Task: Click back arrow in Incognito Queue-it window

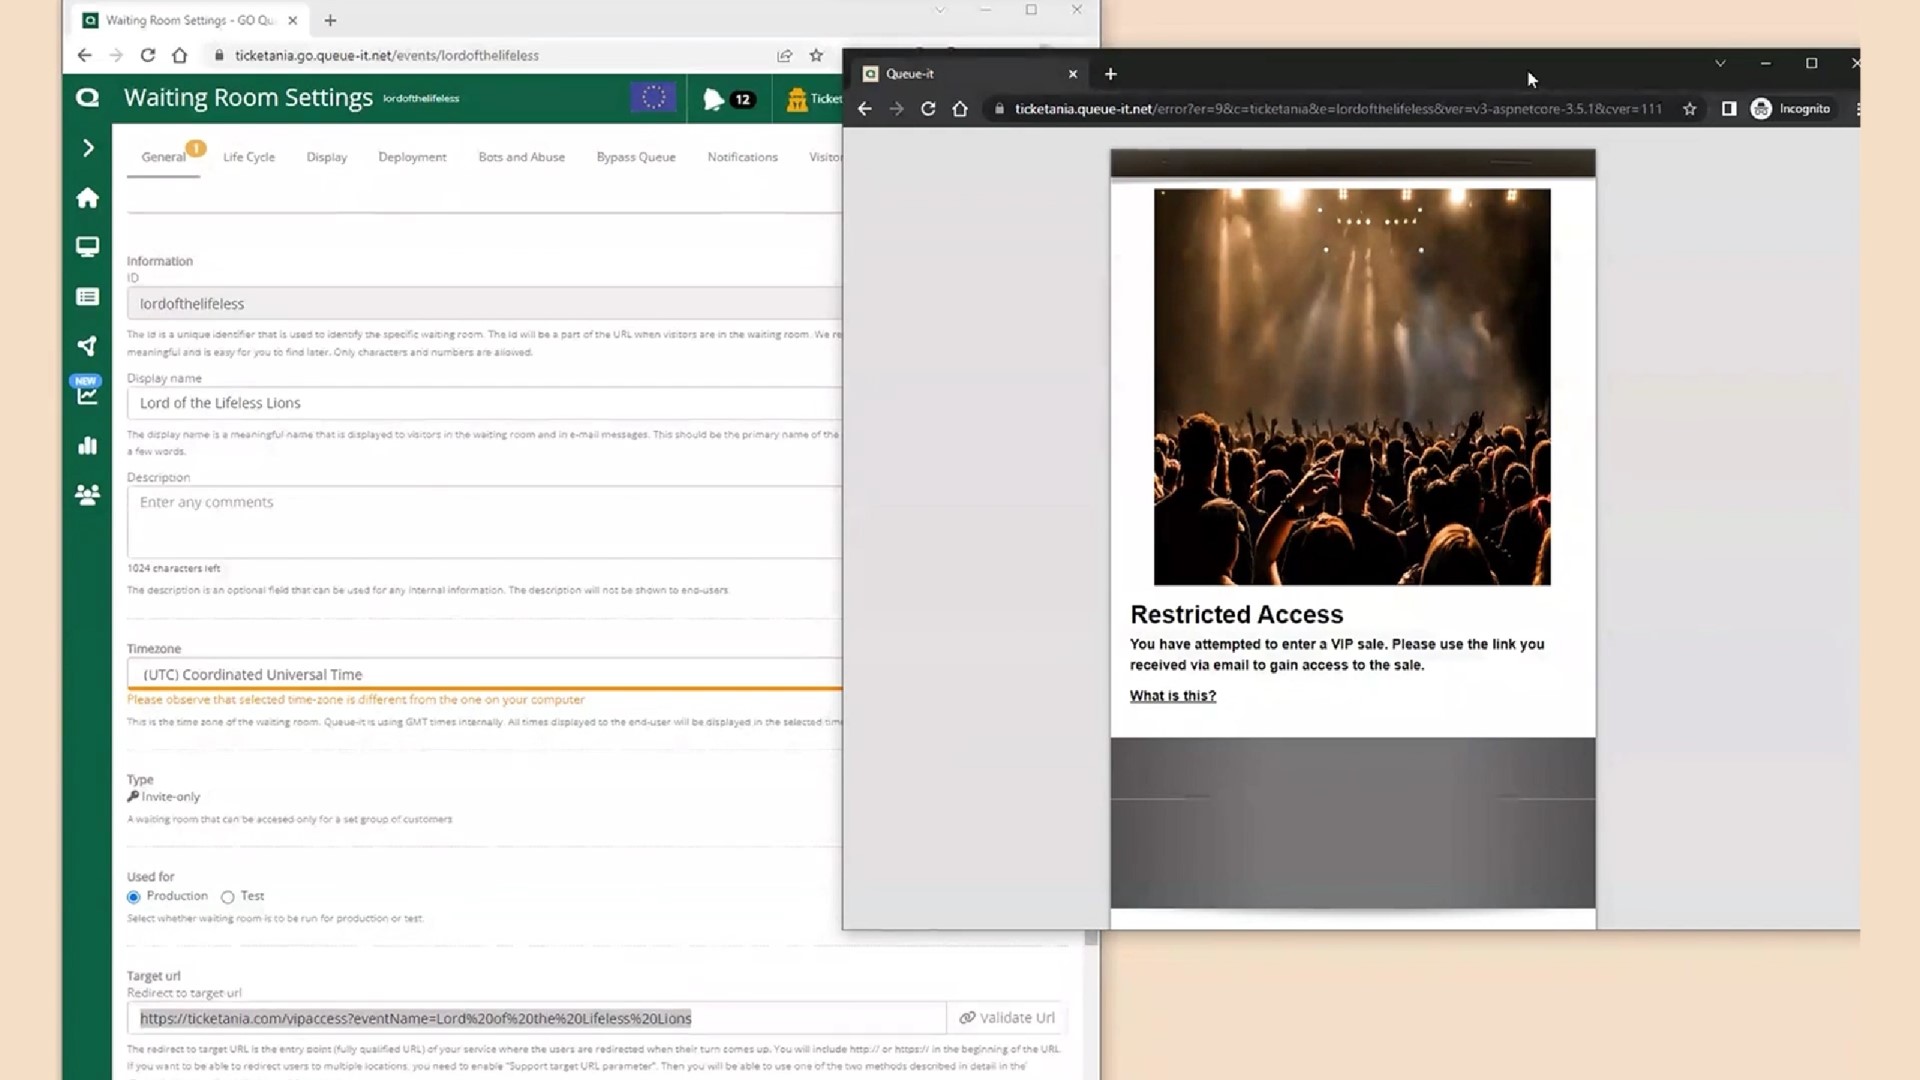Action: click(x=865, y=109)
